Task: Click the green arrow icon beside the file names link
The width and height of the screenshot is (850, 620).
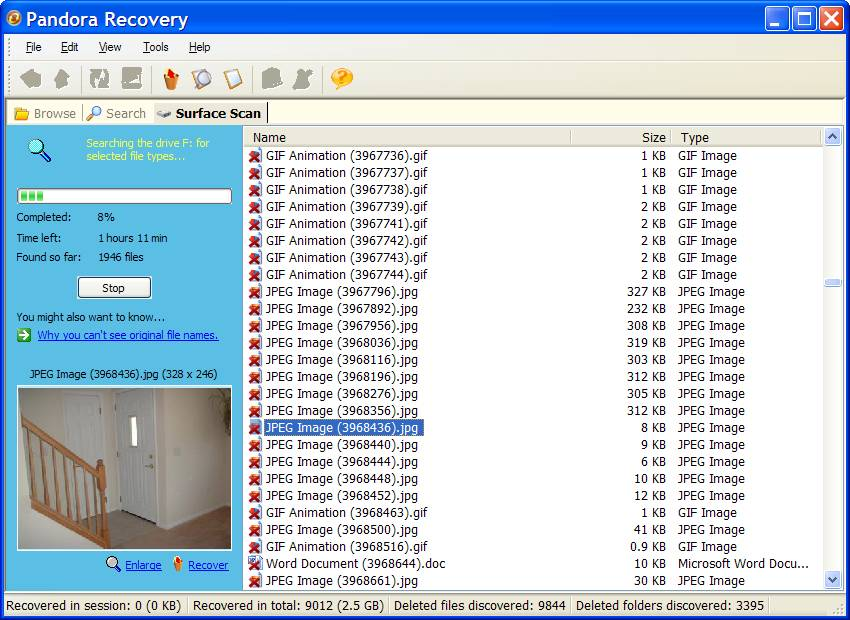Action: pyautogui.click(x=24, y=335)
